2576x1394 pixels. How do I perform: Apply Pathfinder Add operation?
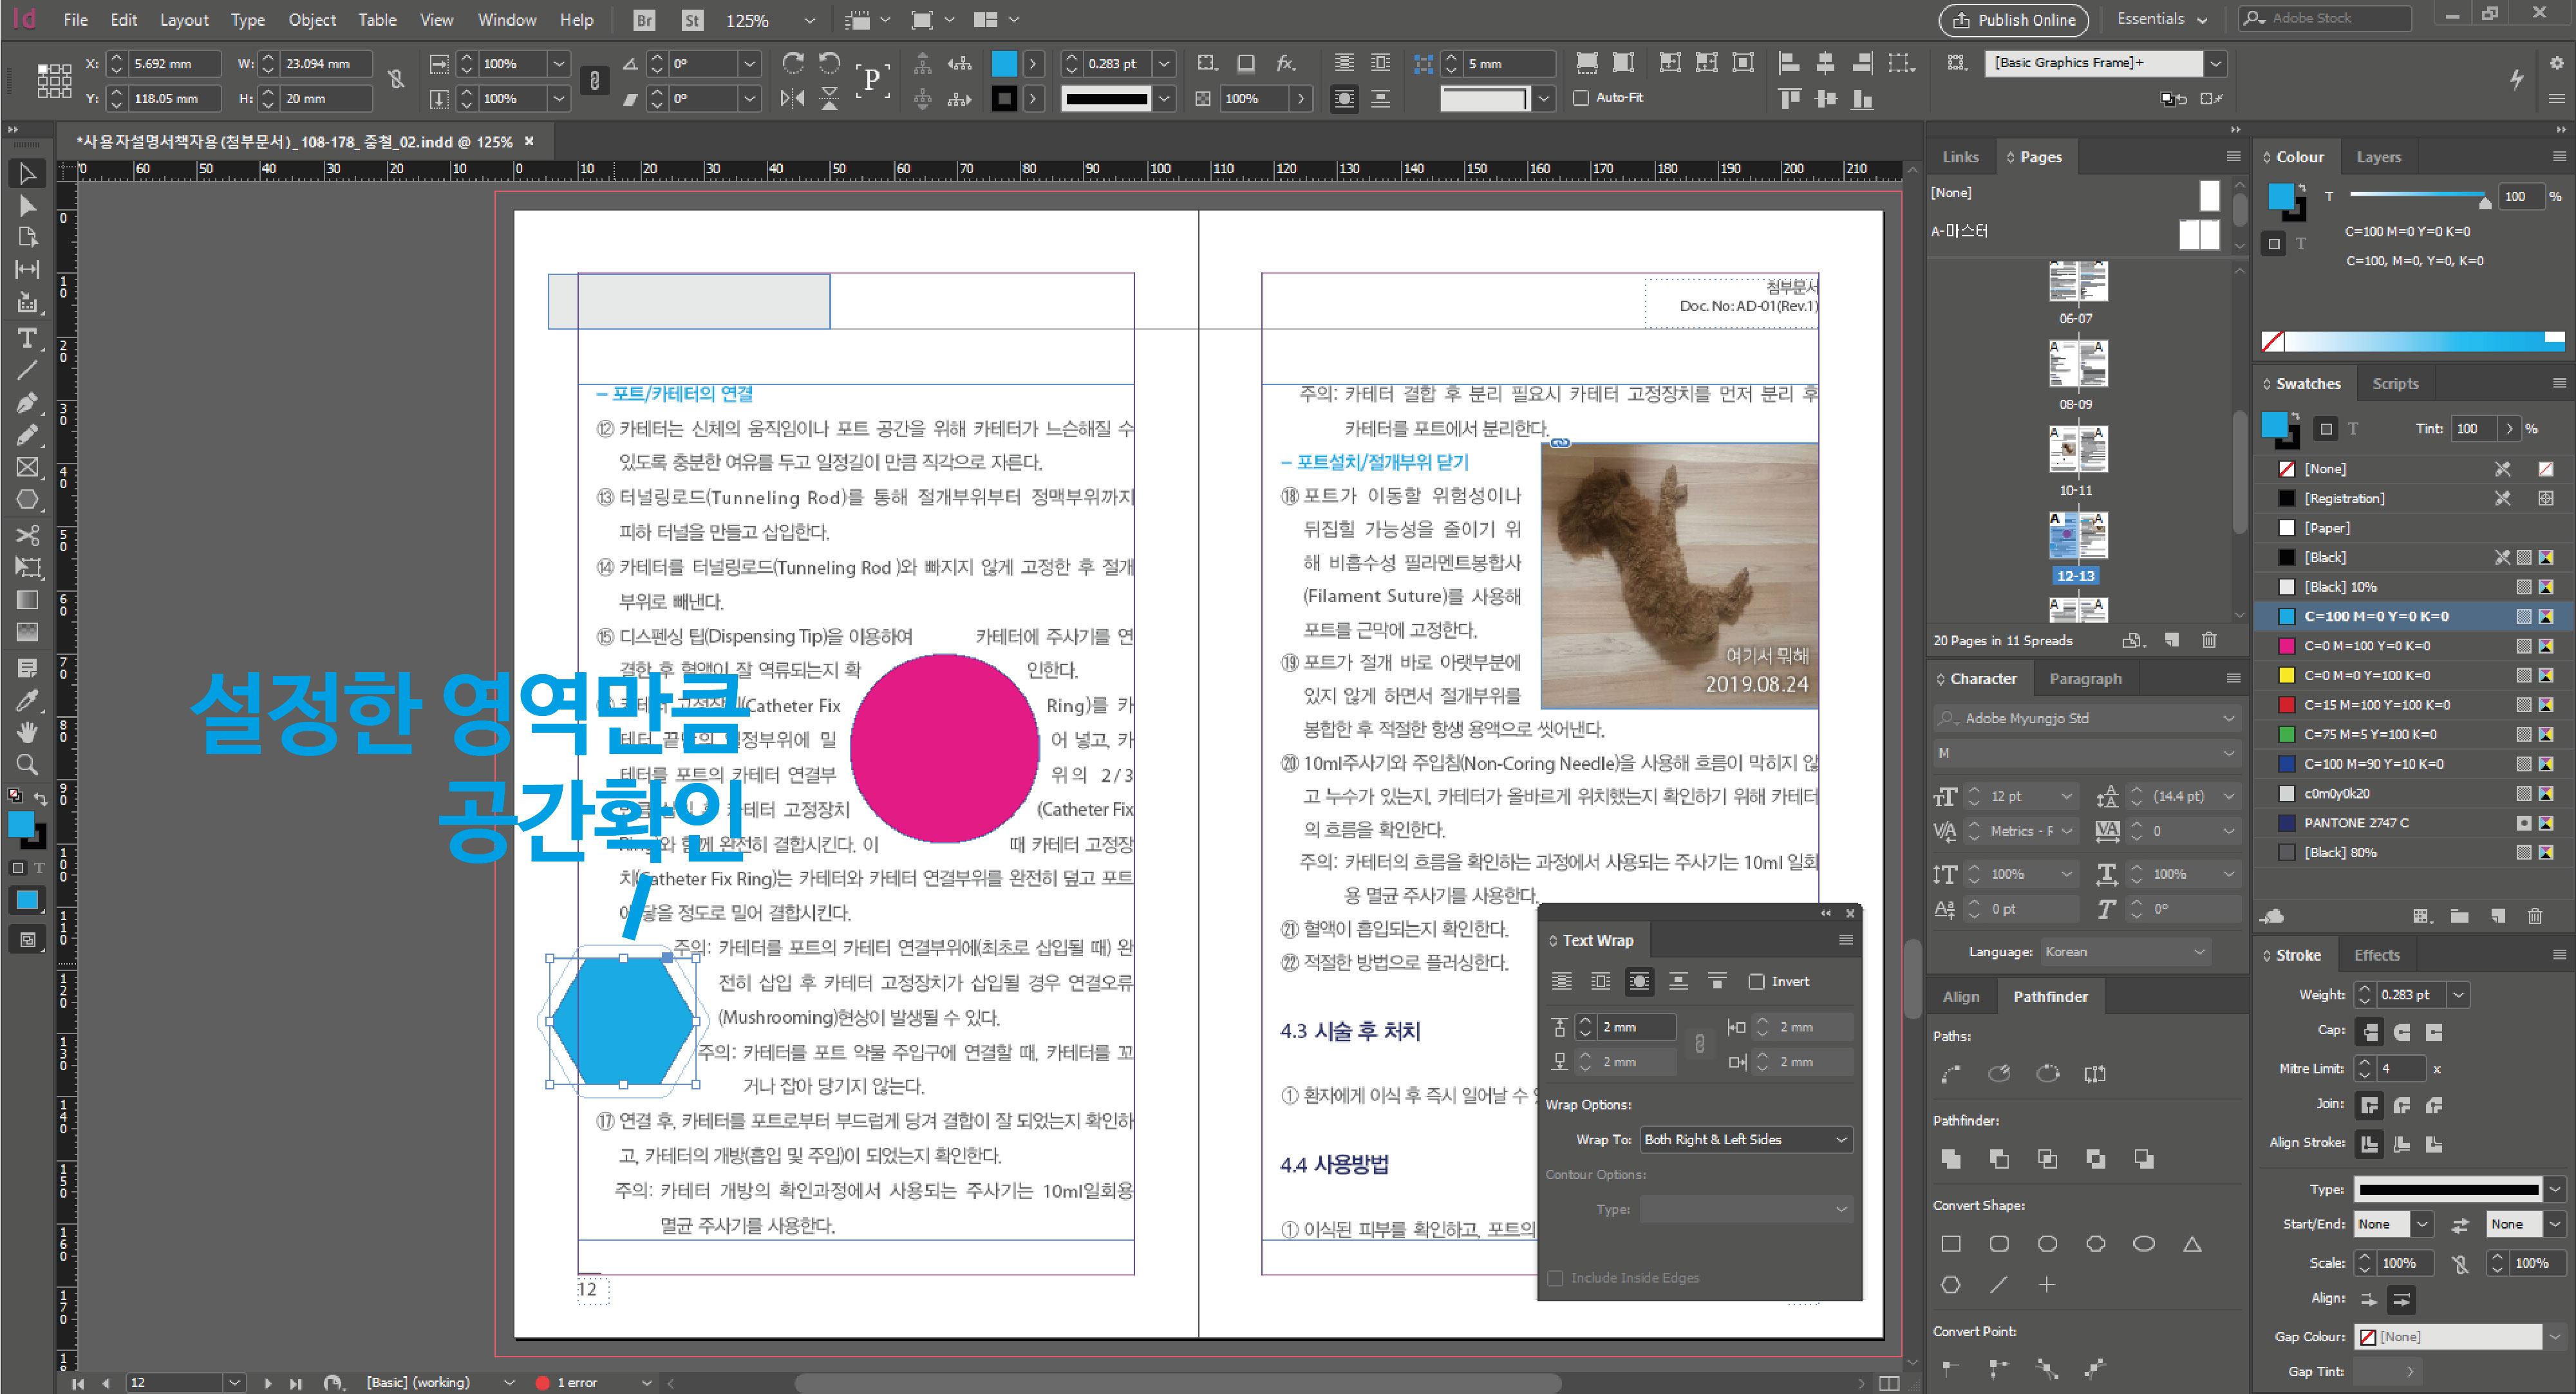(1950, 1159)
